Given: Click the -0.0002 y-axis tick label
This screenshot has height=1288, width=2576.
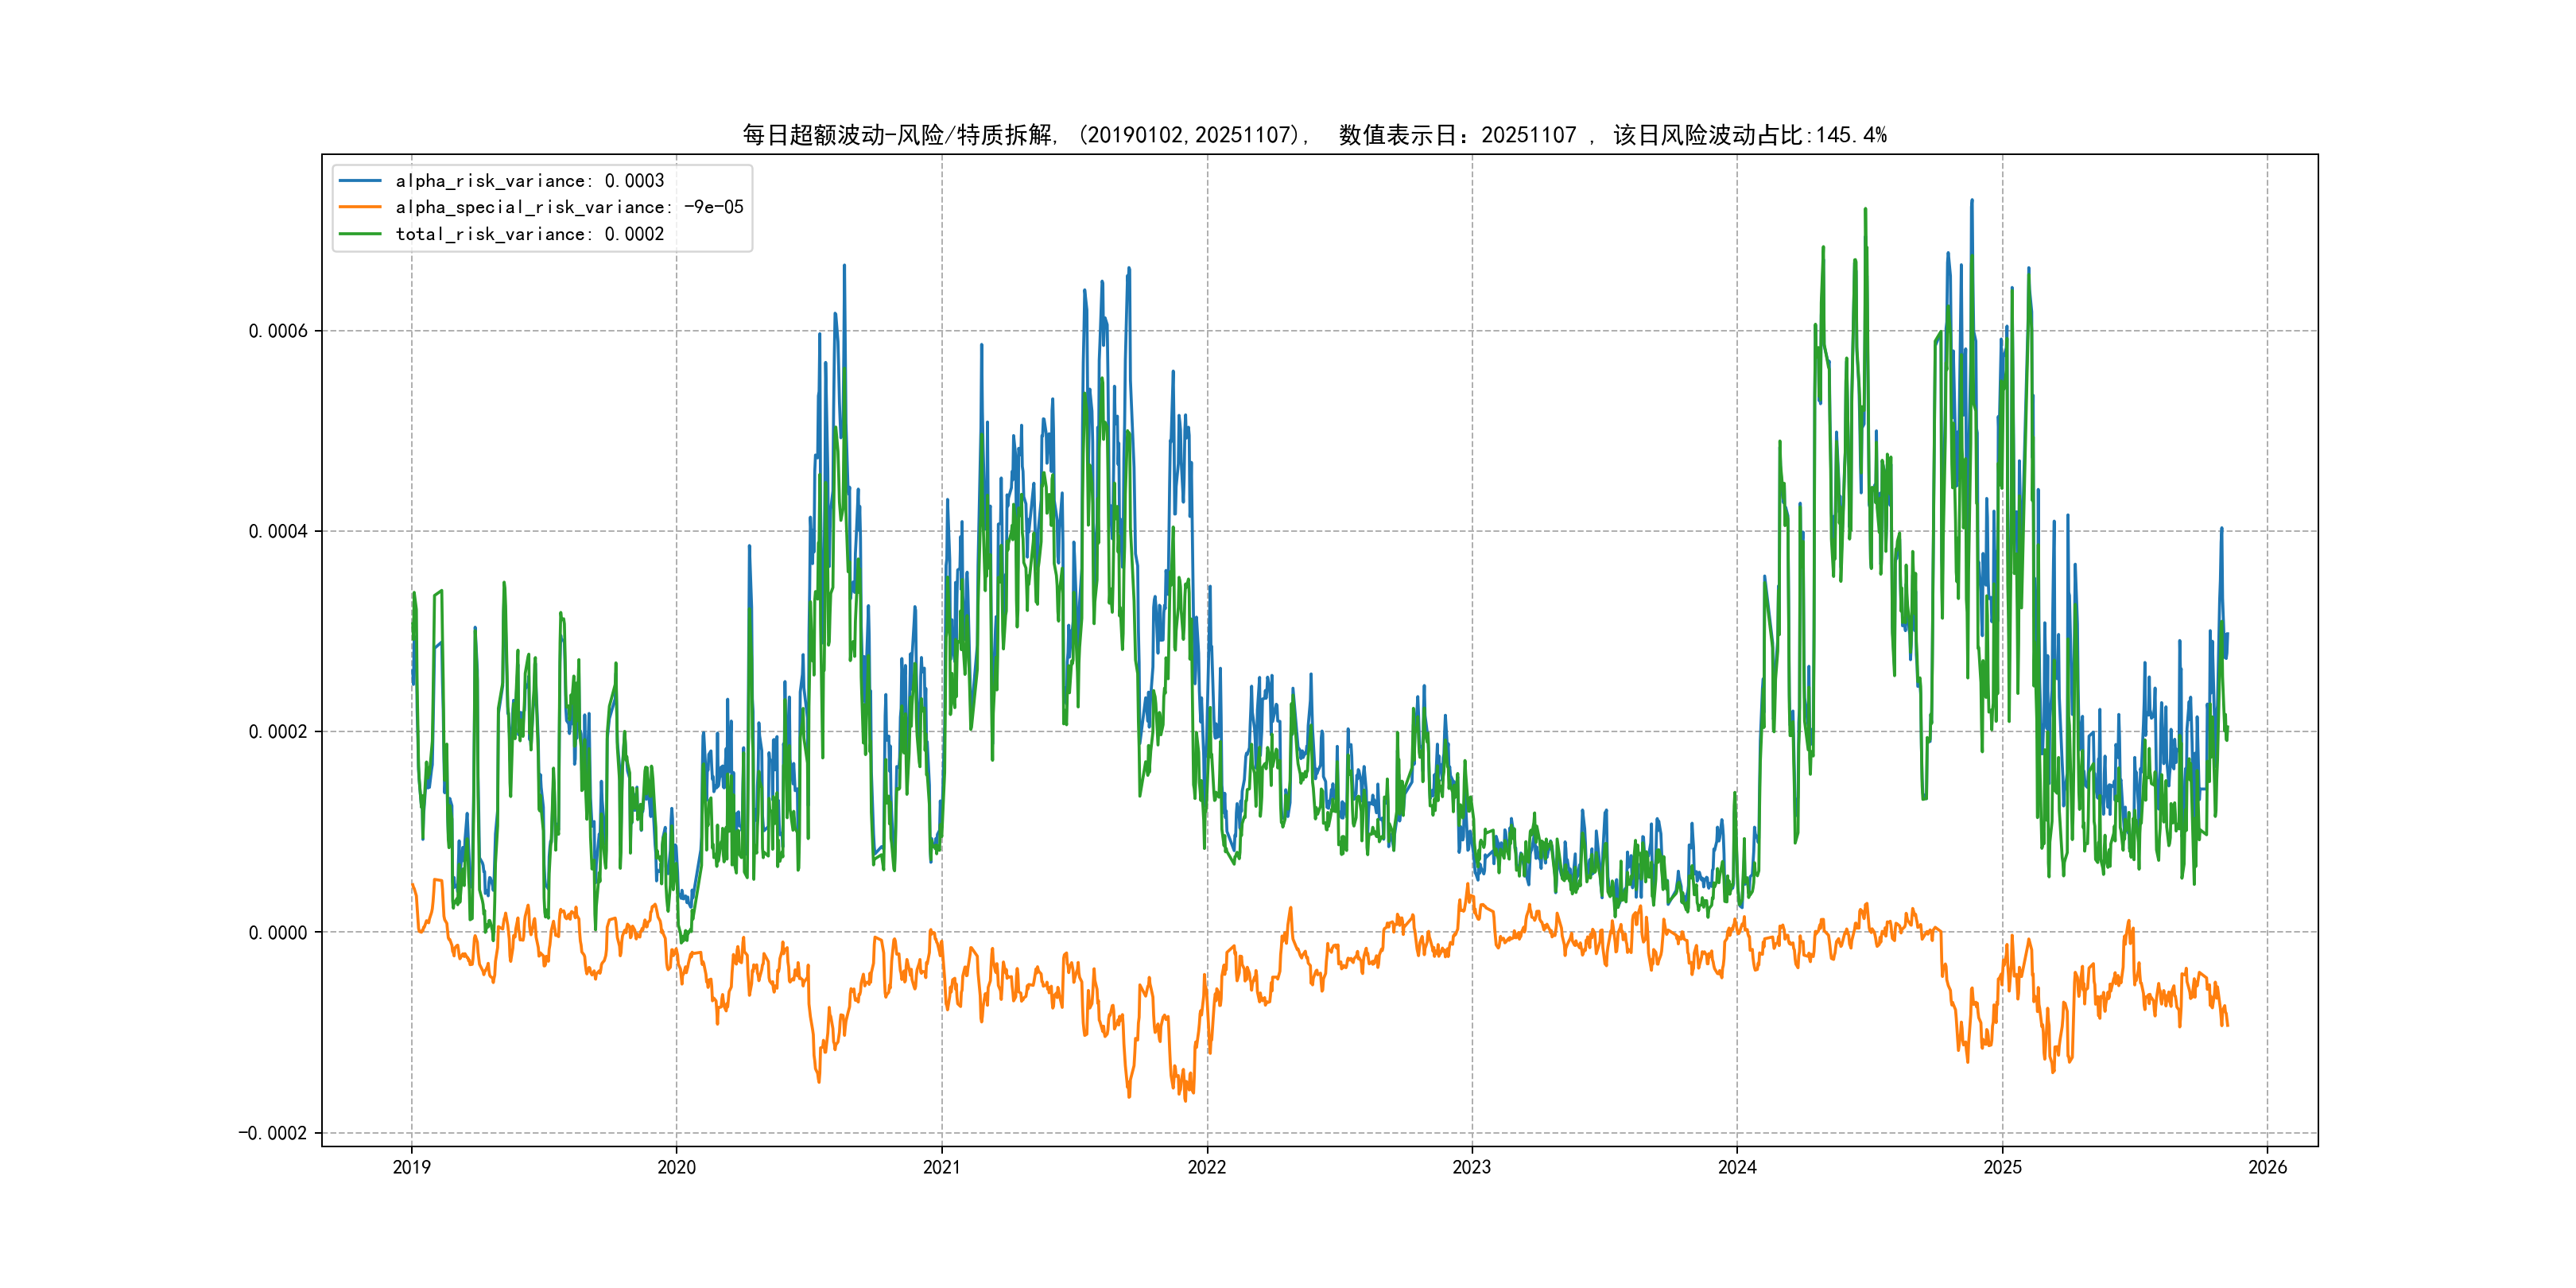Looking at the screenshot, I should [272, 1133].
